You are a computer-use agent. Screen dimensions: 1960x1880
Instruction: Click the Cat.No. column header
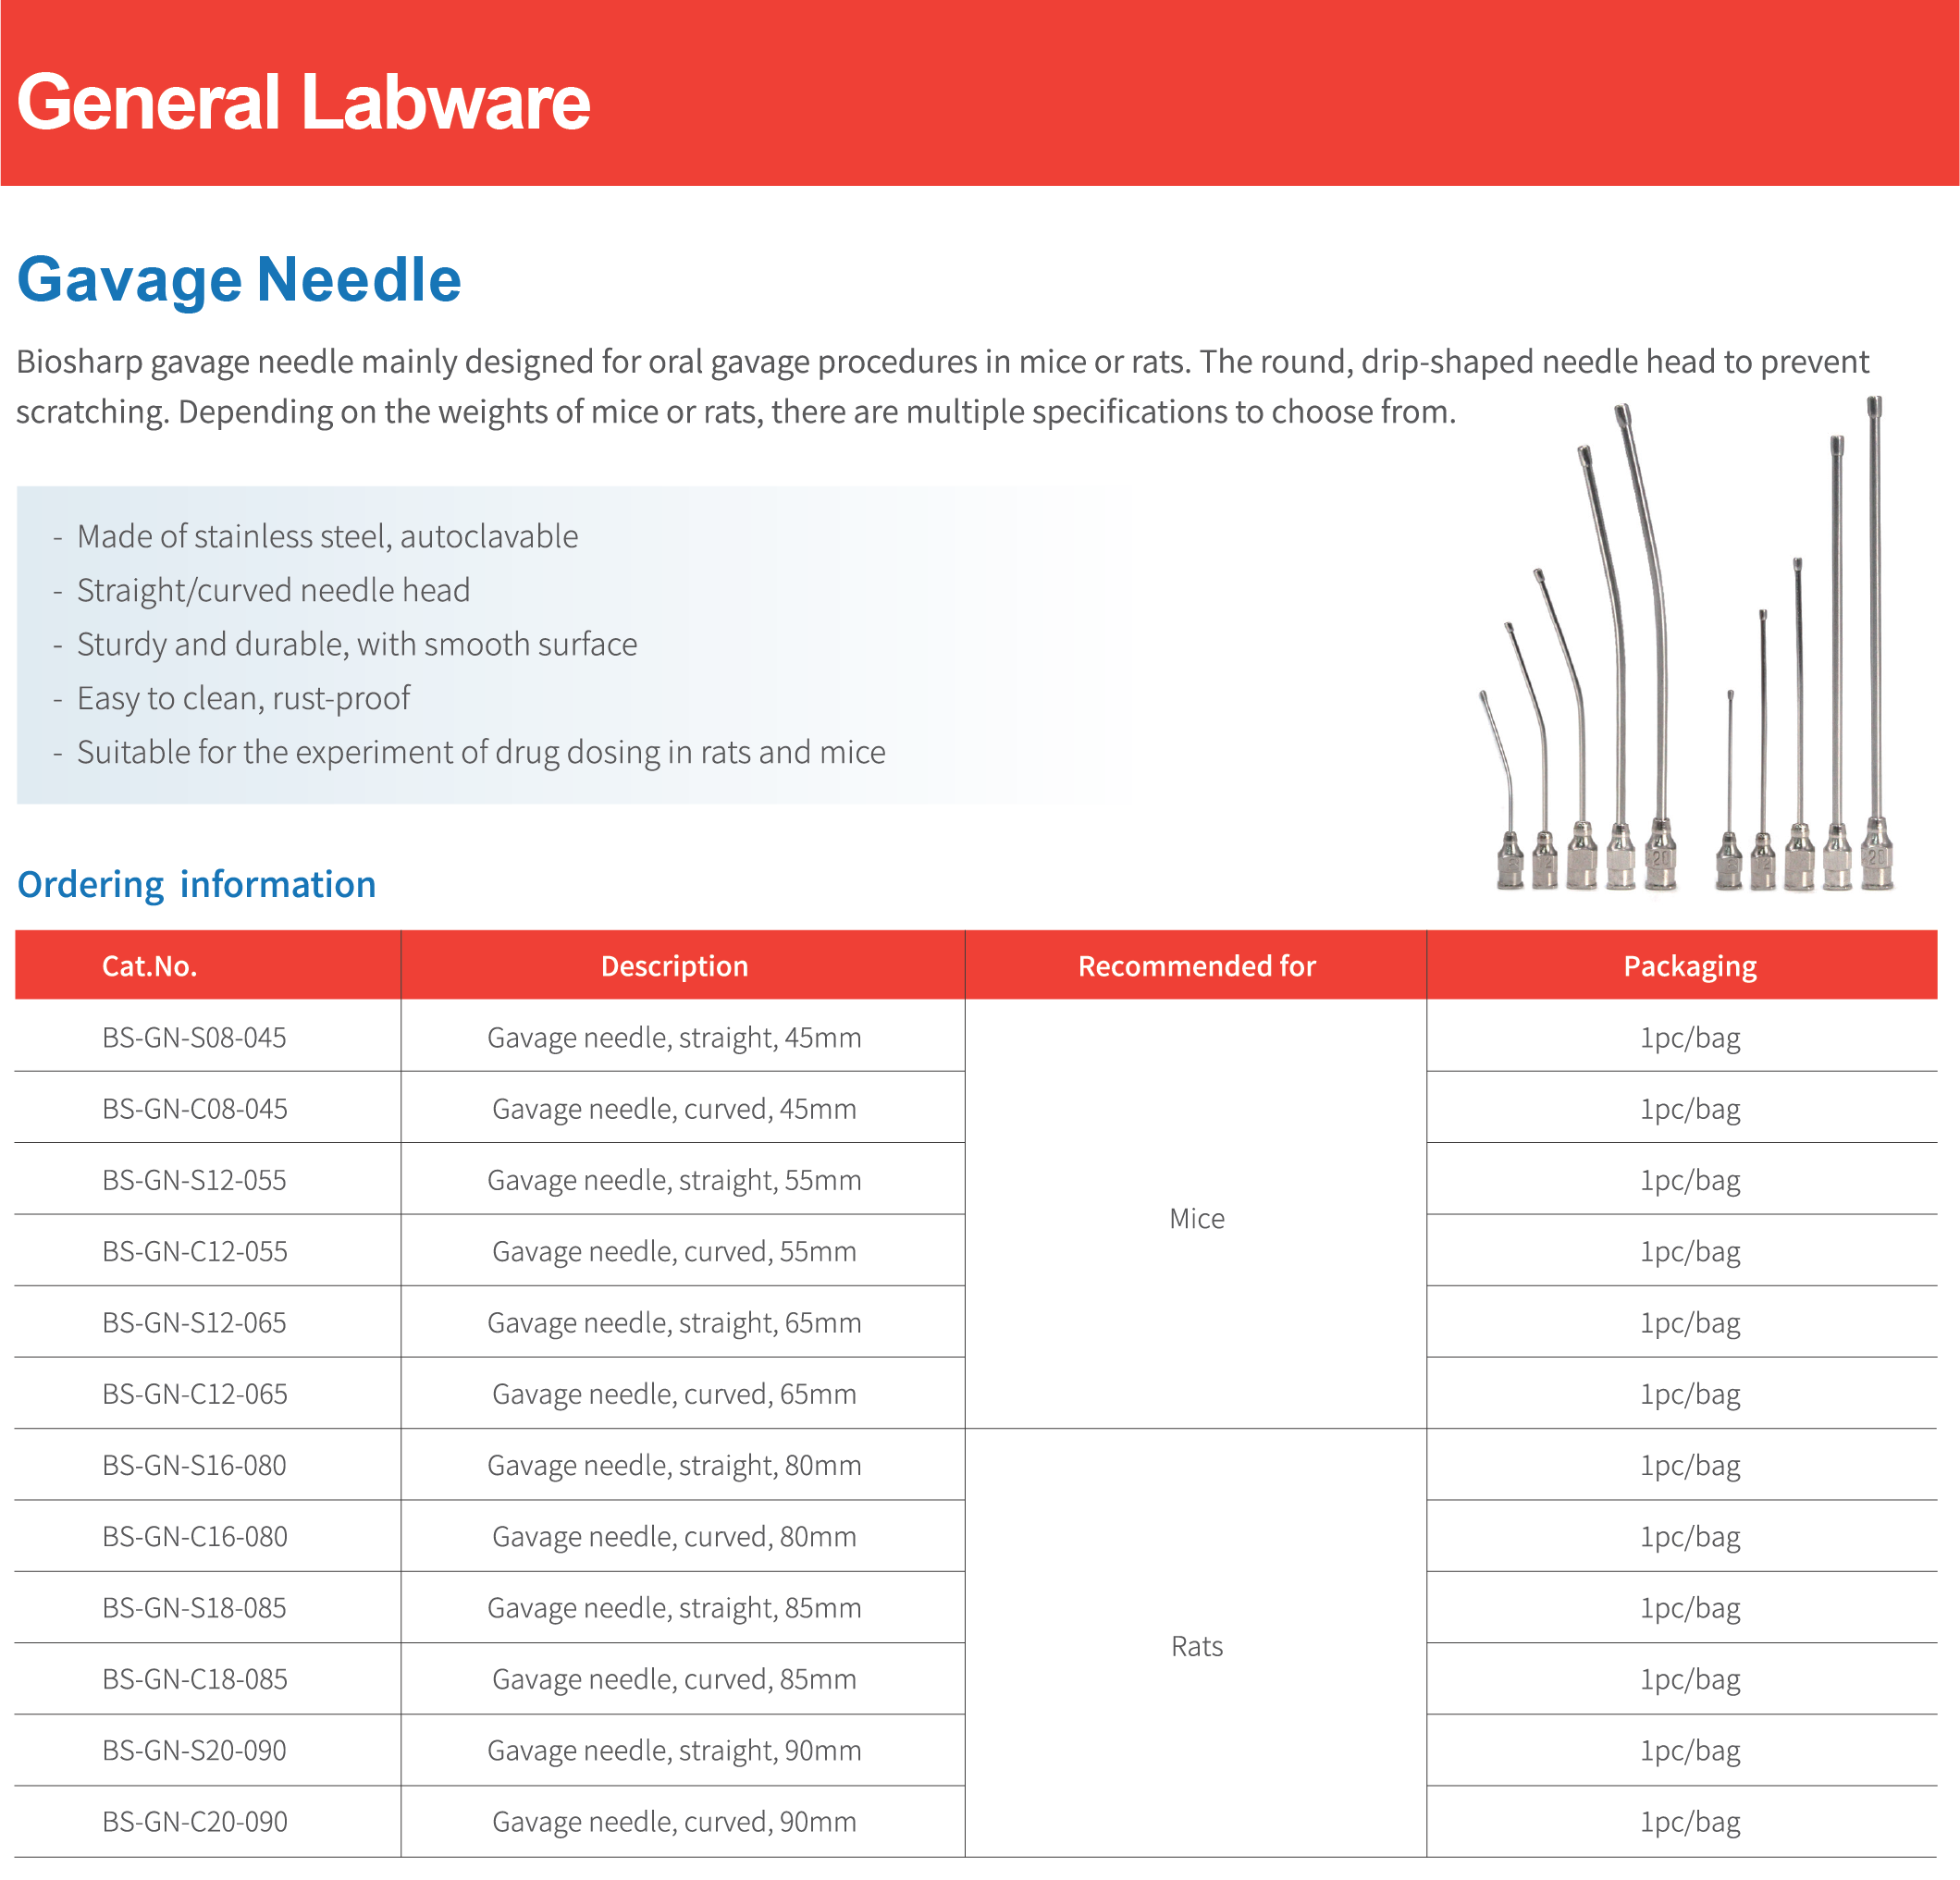coord(150,965)
